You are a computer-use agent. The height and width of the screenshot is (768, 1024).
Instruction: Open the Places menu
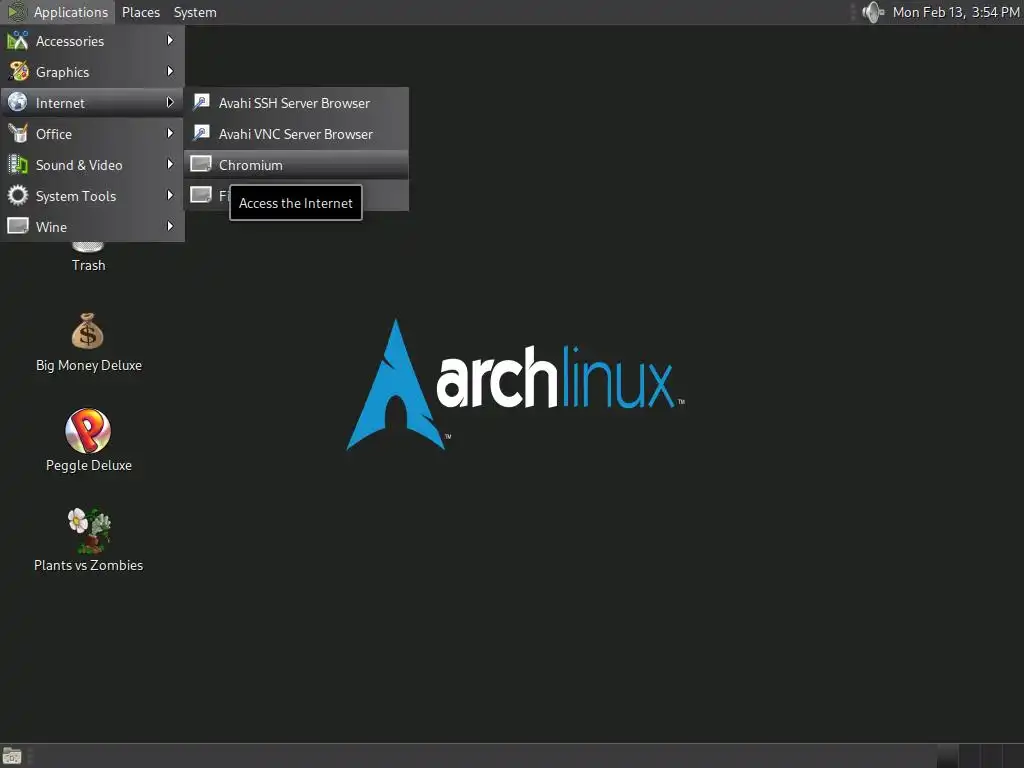coord(140,12)
